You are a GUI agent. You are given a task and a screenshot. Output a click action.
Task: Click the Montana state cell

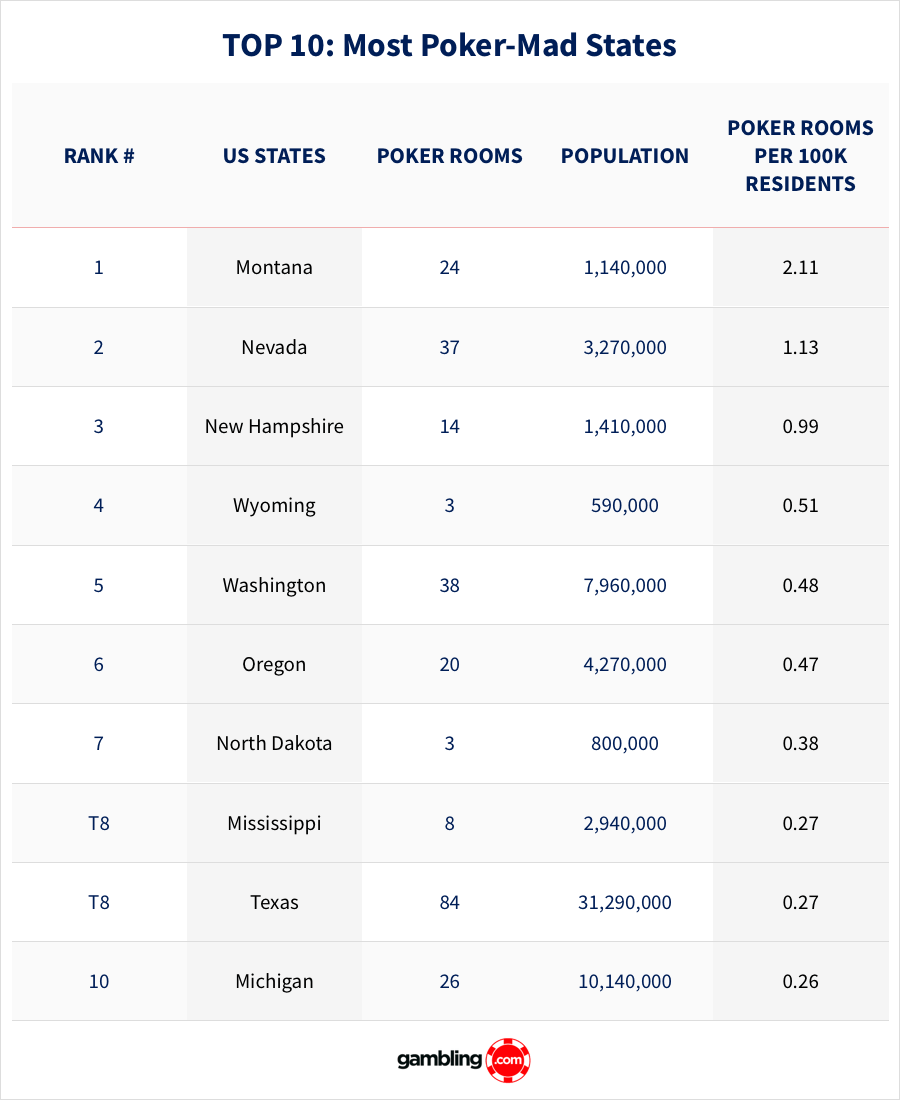[x=274, y=267]
